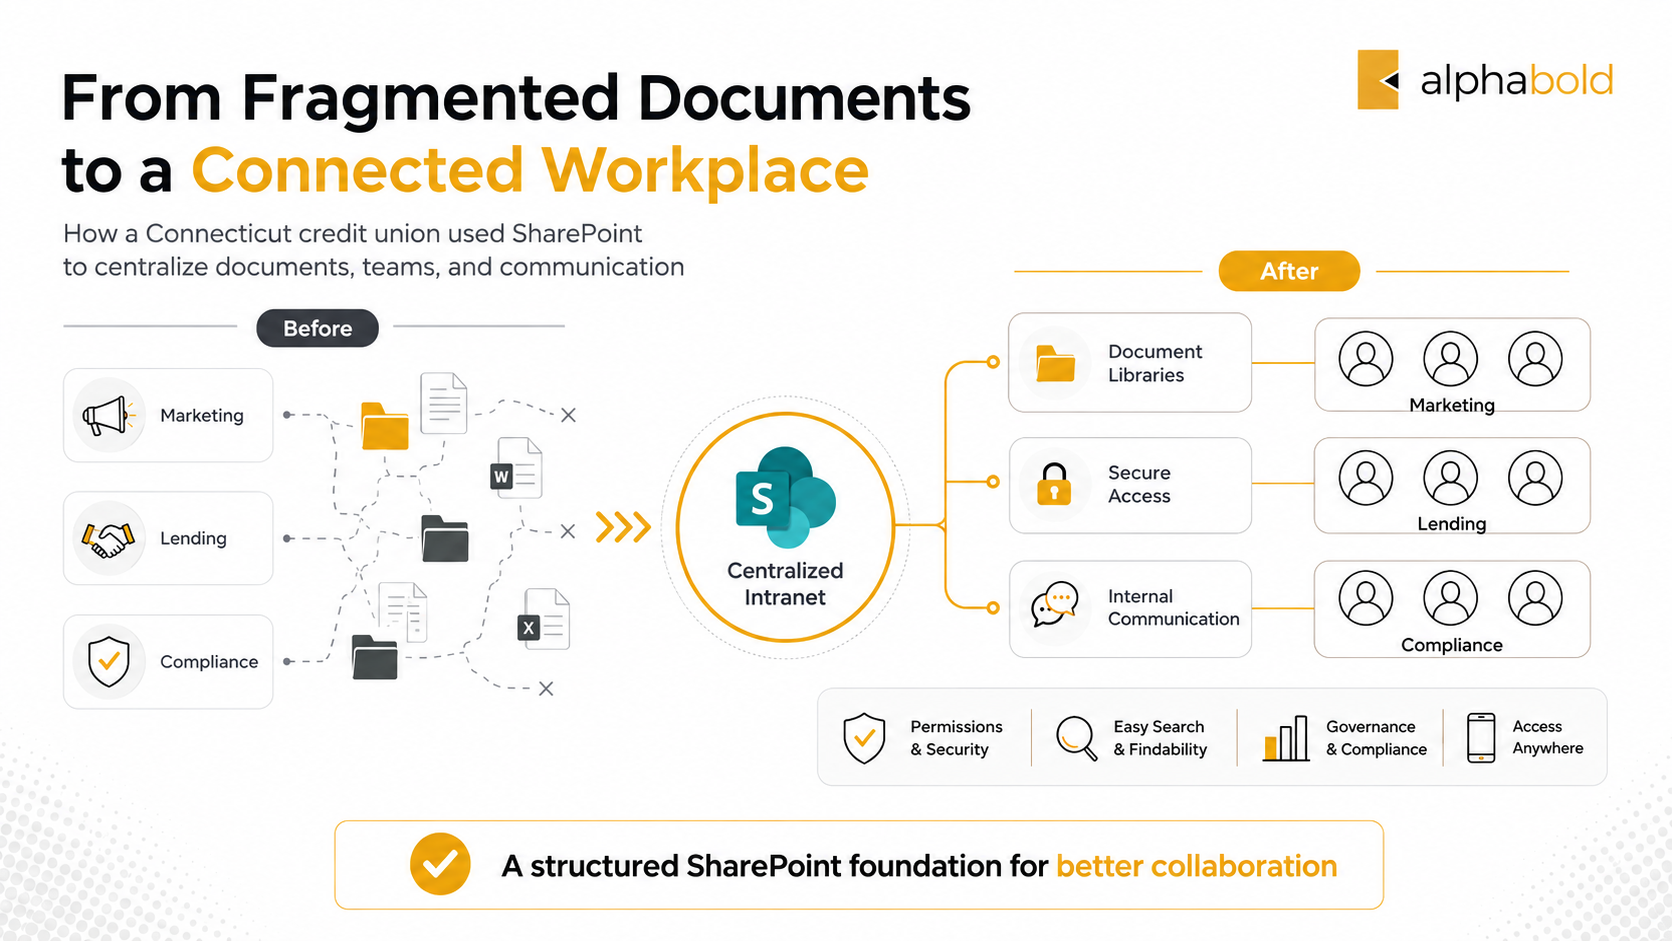Click the 'better collaboration' orange text
Viewport: 1672px width, 941px height.
click(1196, 865)
